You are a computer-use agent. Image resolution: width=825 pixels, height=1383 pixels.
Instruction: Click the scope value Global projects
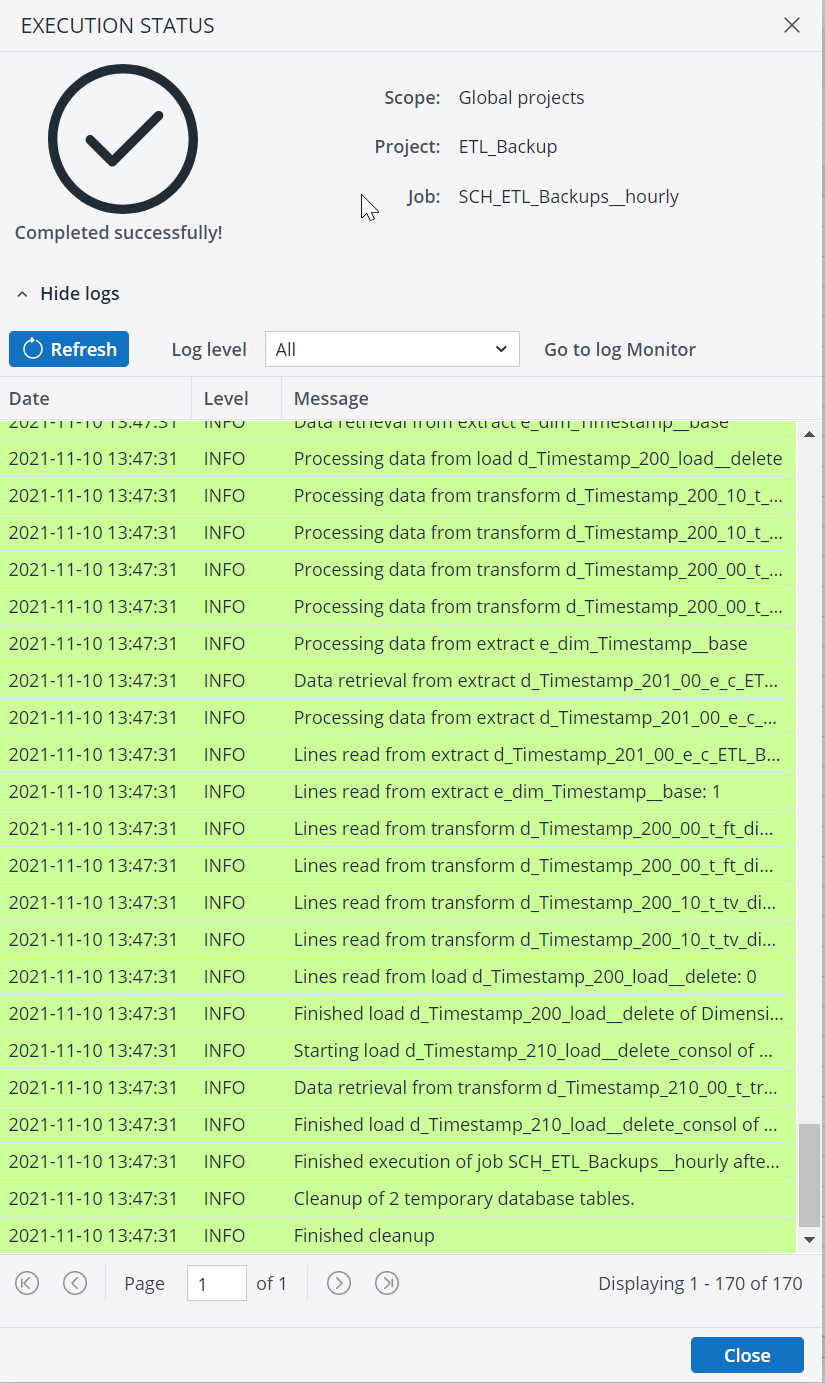click(x=522, y=98)
